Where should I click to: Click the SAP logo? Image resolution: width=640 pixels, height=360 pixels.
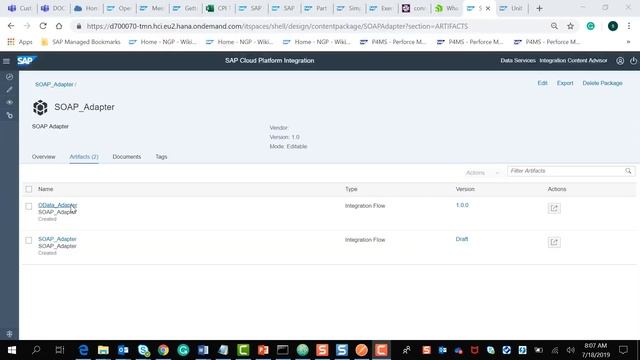[26, 60]
